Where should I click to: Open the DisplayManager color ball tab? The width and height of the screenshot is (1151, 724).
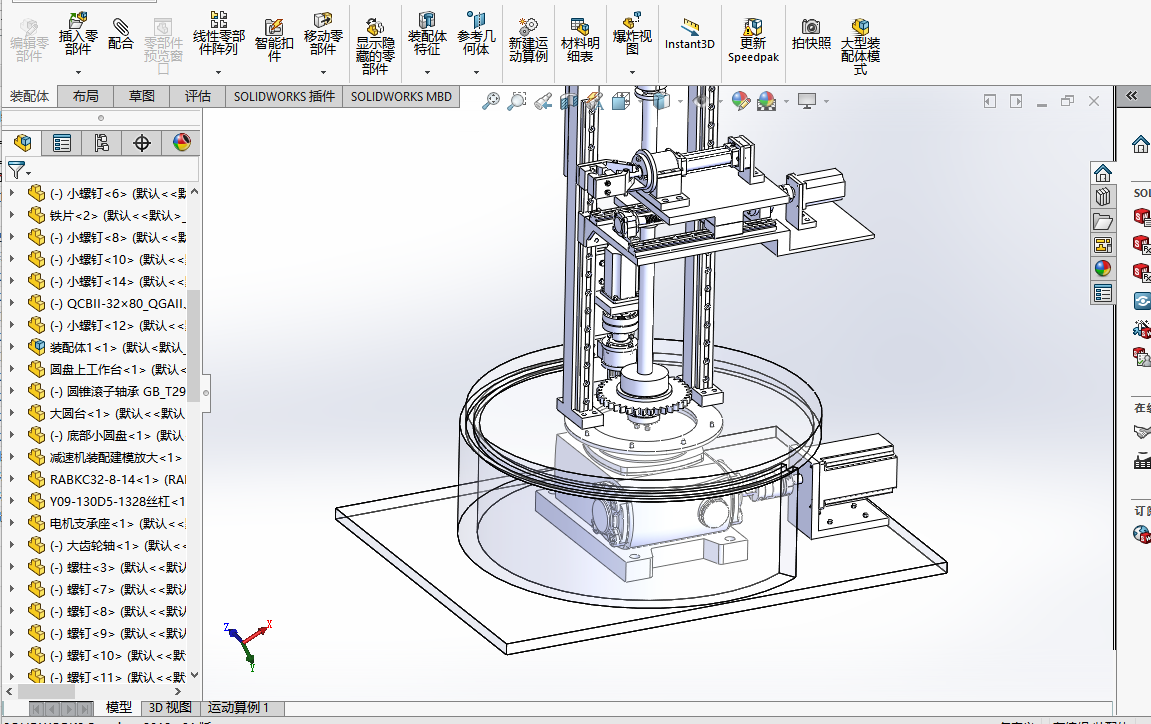pyautogui.click(x=181, y=142)
